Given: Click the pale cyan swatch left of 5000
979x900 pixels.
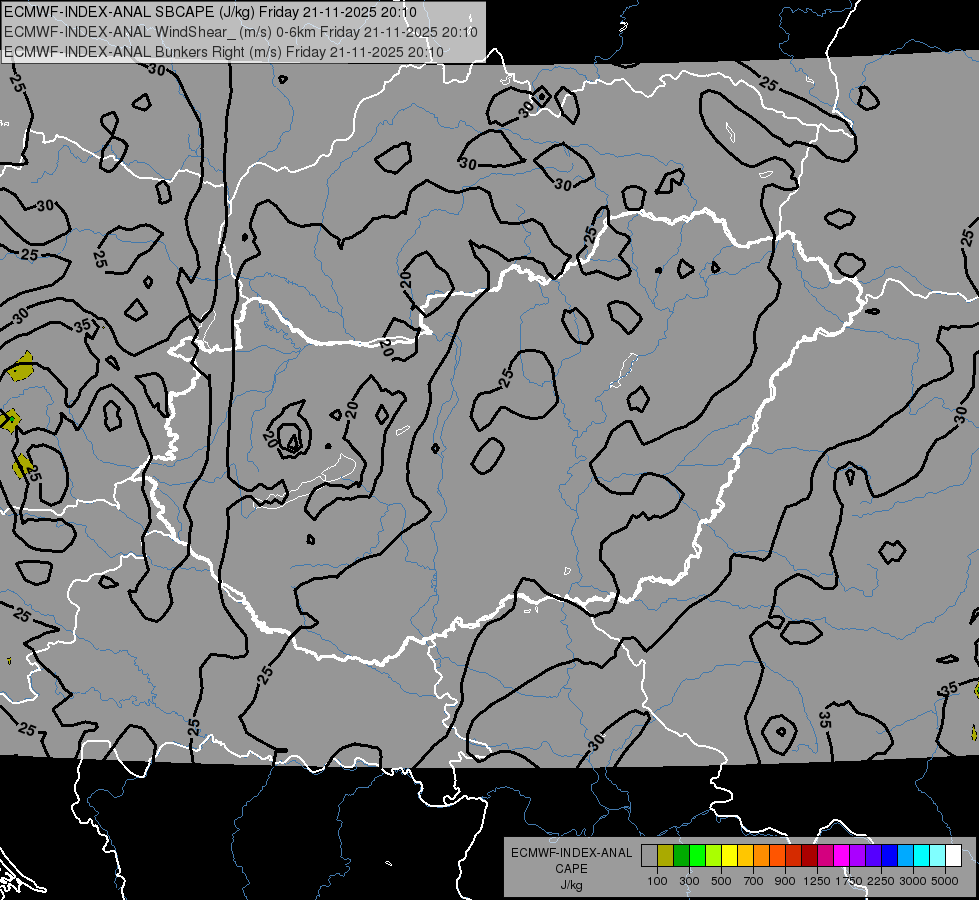Looking at the screenshot, I should coord(938,855).
